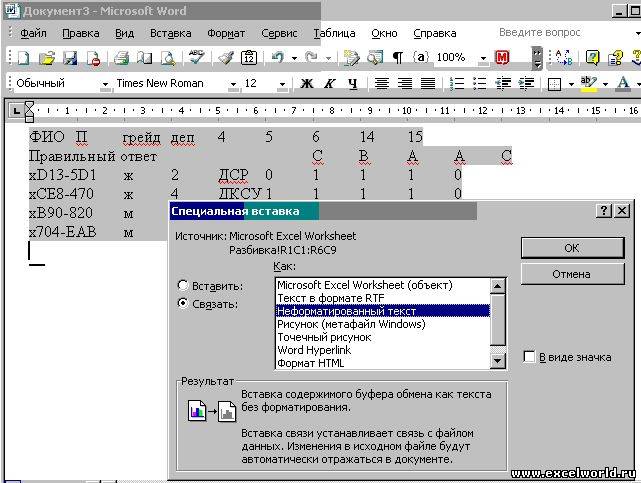Open the font dropdown Times New Roman
Viewport: 641px width, 483px height.
(233, 84)
